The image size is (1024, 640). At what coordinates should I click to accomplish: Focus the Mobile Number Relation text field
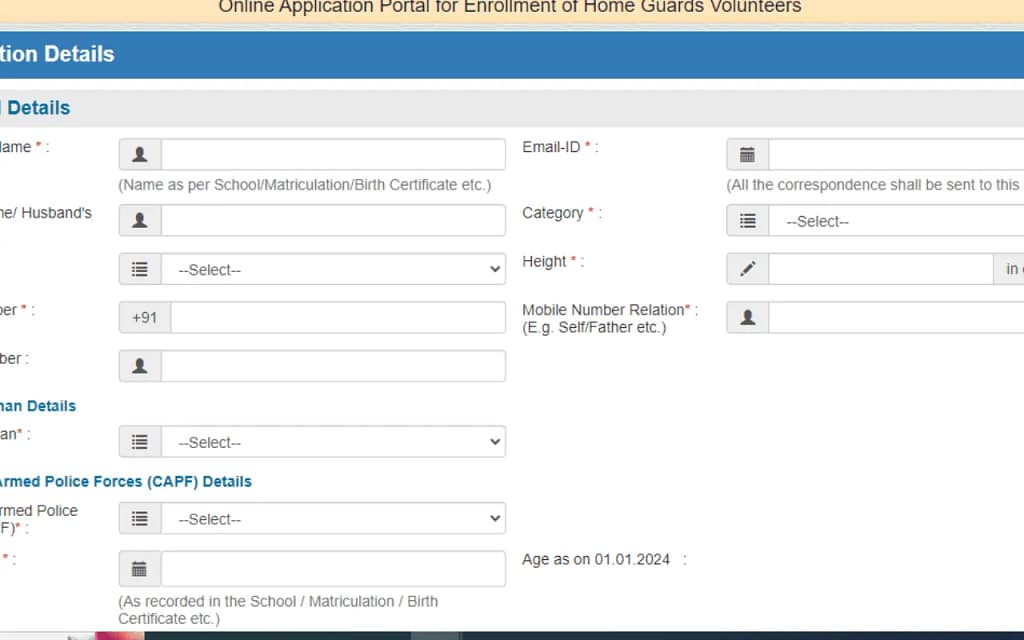tap(895, 318)
